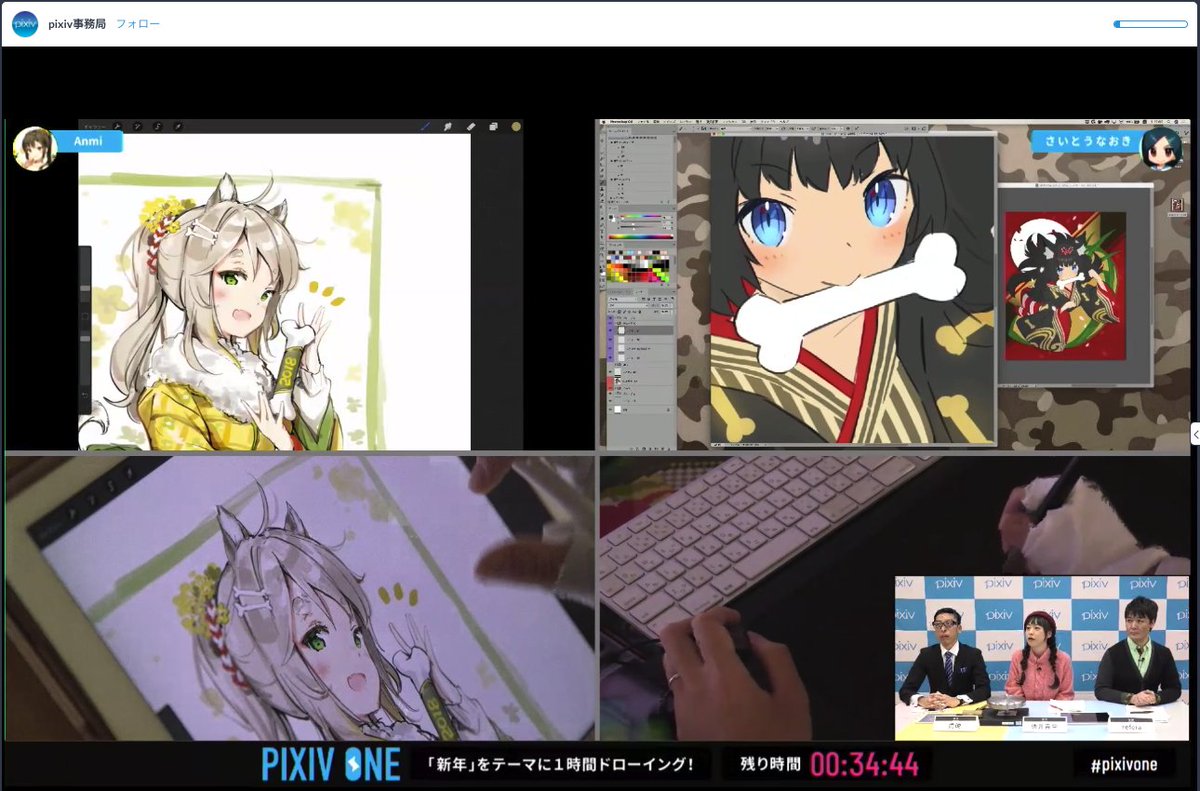Viewport: 1200px width, 791px height.
Task: Select the Procreate Transform arrow tool
Action: tap(178, 127)
